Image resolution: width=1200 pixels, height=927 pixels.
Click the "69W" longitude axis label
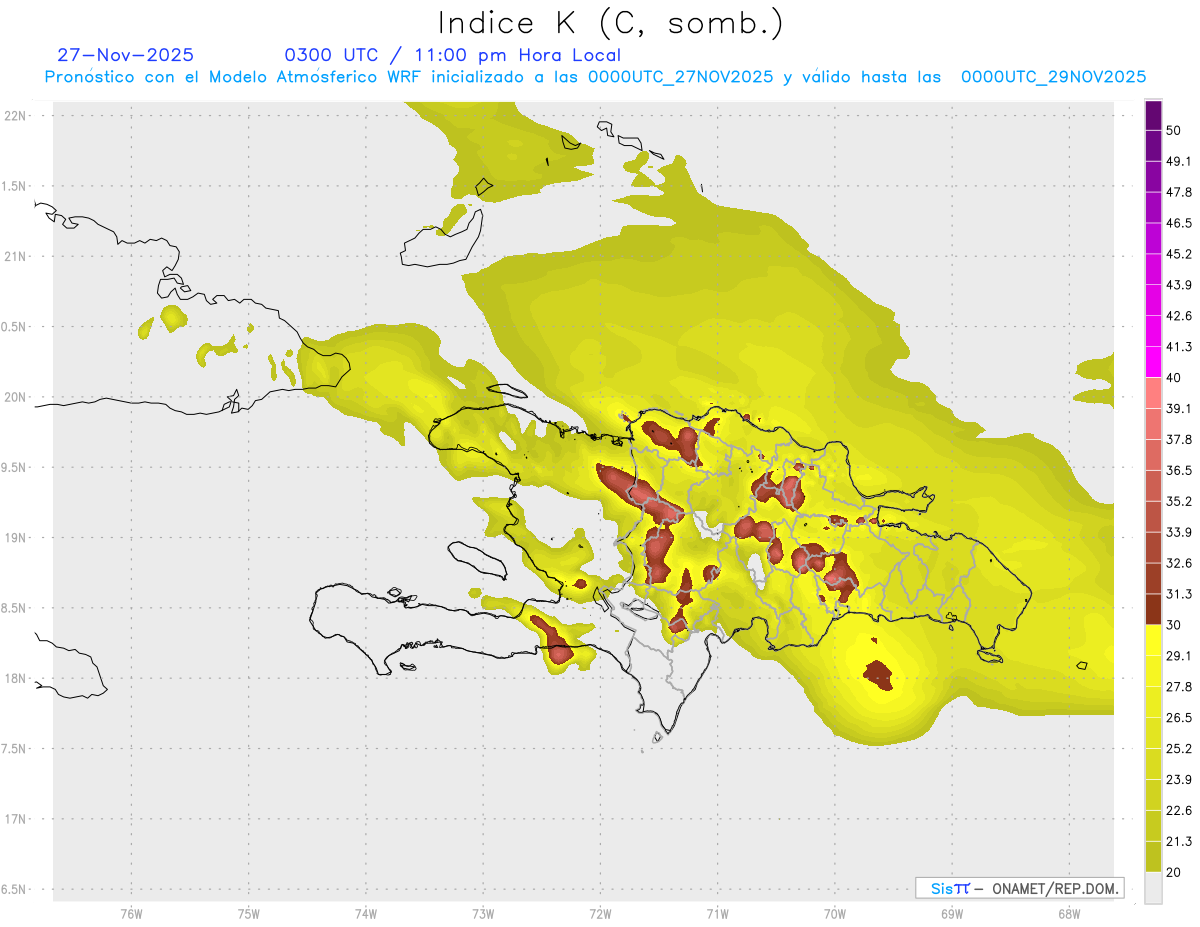[952, 914]
